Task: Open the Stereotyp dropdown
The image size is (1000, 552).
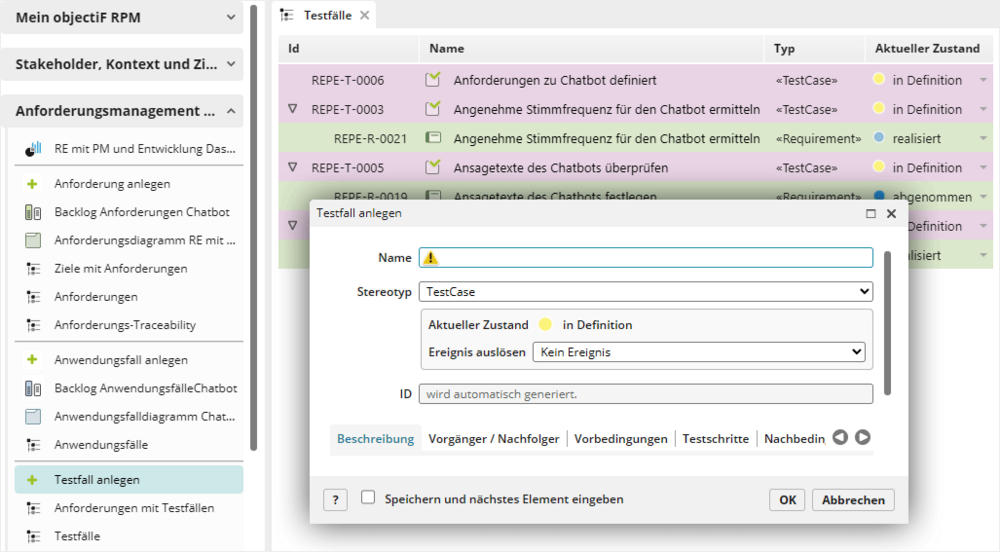Action: point(645,292)
